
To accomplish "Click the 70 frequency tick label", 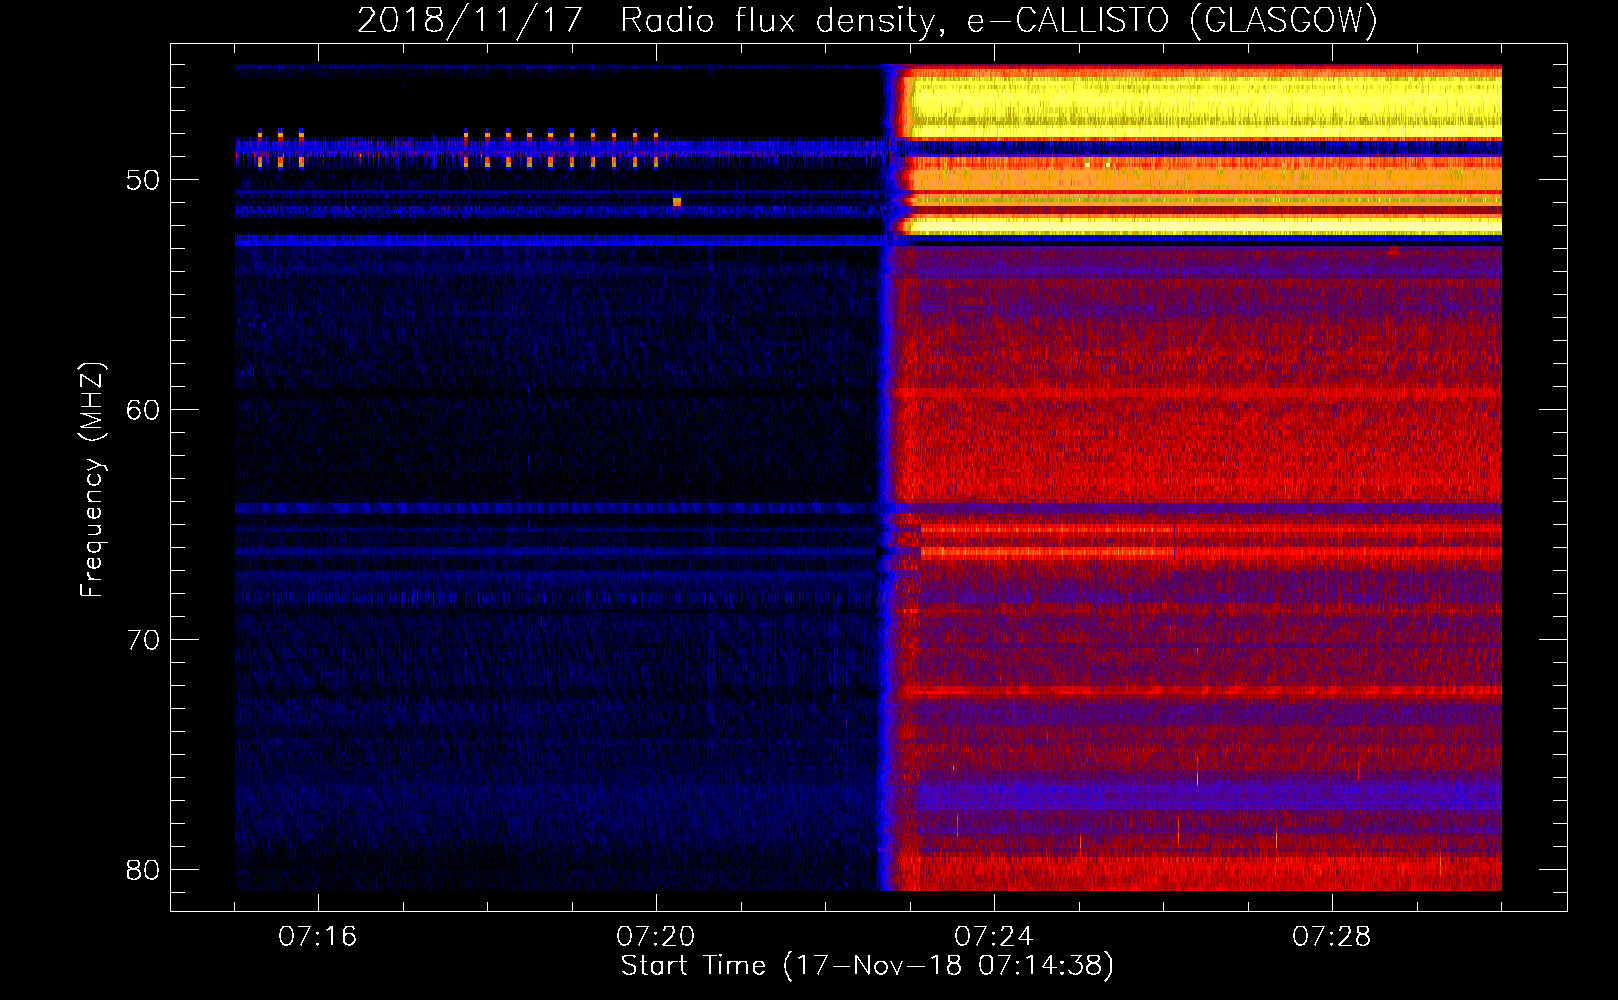I will tap(143, 640).
